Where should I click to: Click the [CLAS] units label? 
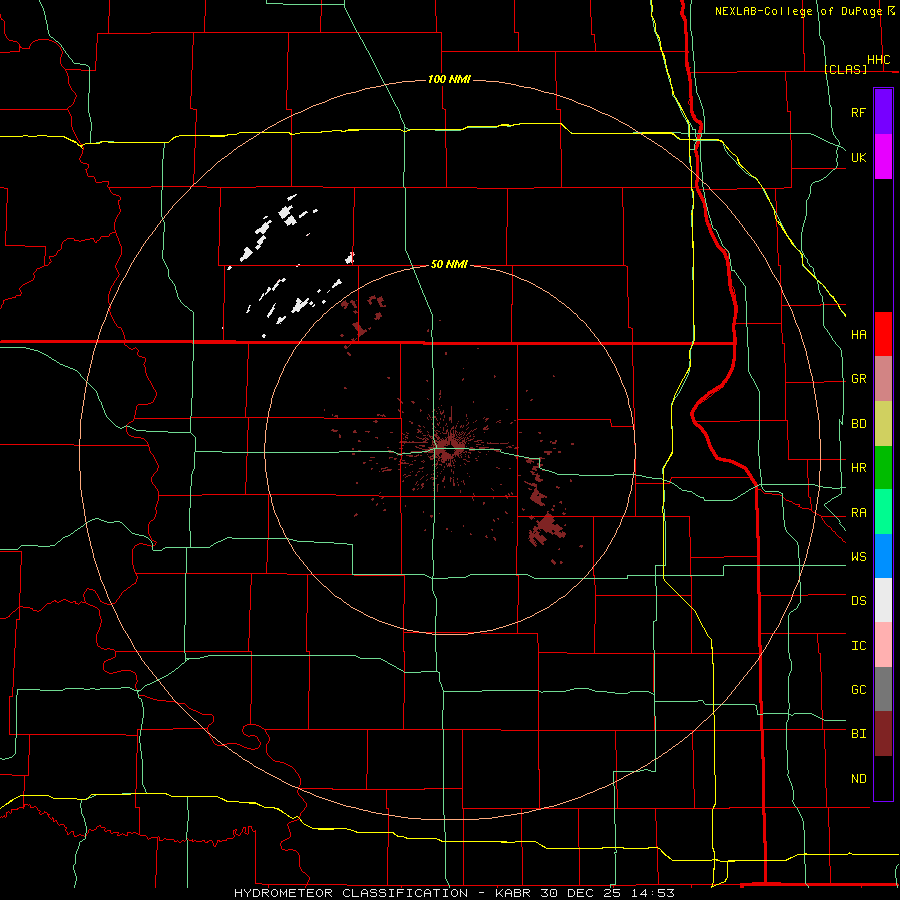(x=845, y=69)
